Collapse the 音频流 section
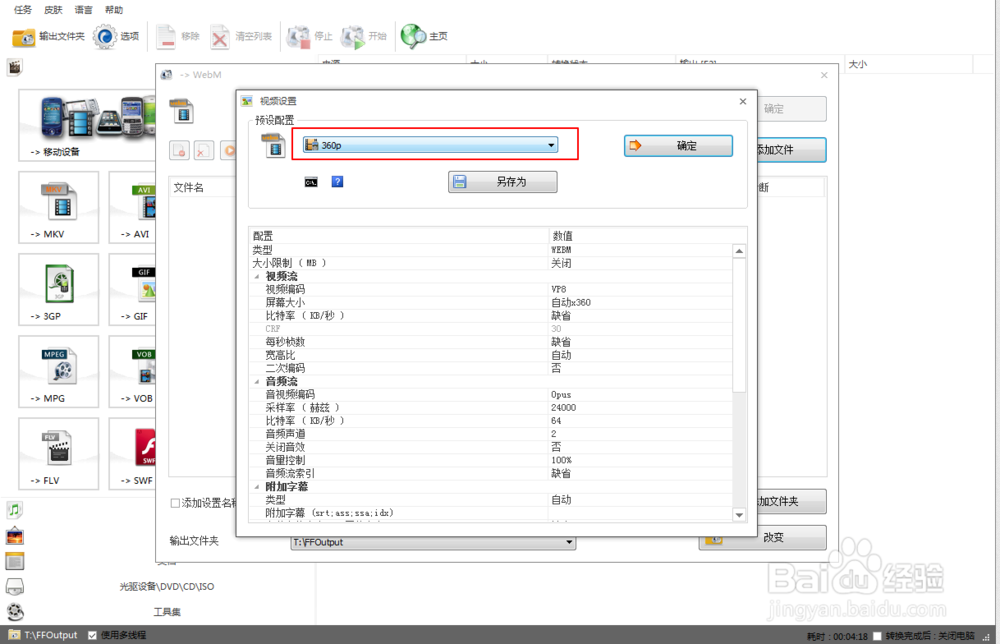Image resolution: width=1000 pixels, height=644 pixels. [257, 382]
